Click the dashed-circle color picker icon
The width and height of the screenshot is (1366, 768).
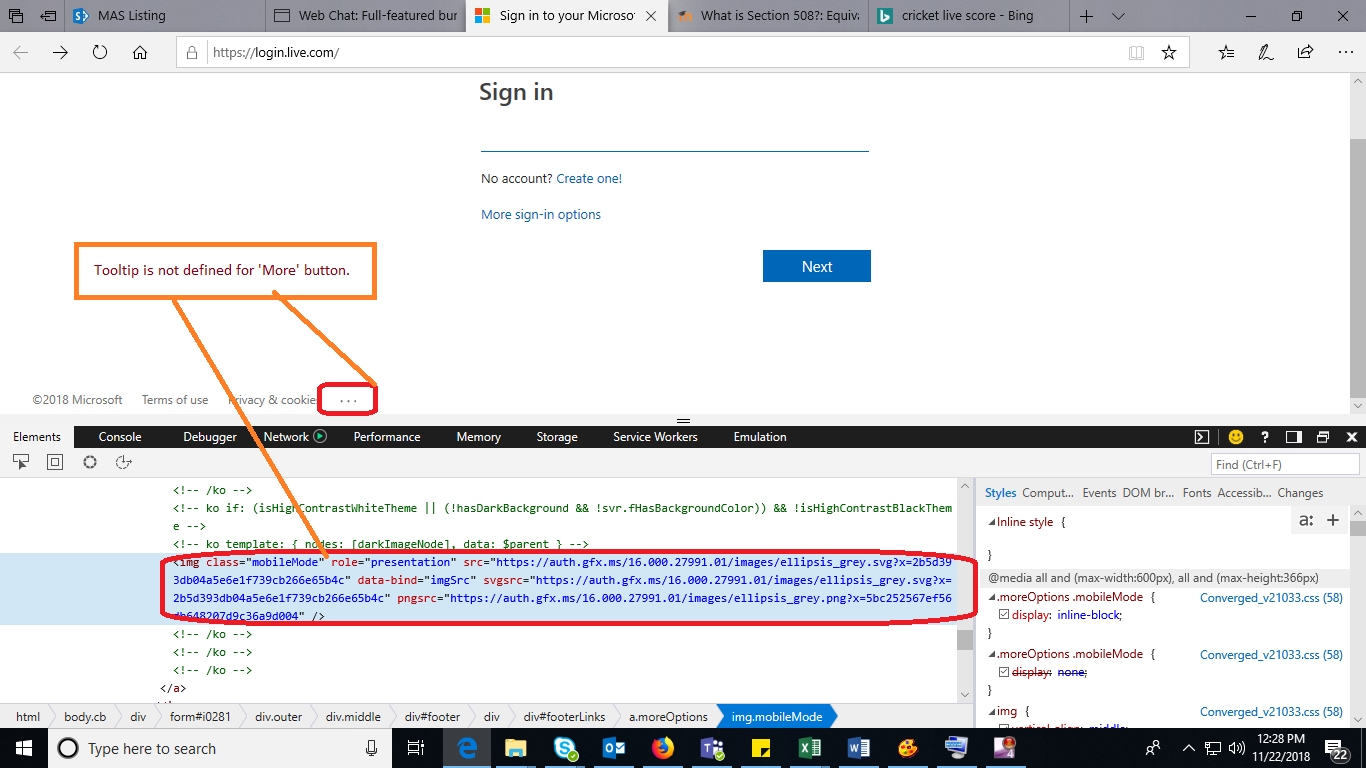point(89,462)
